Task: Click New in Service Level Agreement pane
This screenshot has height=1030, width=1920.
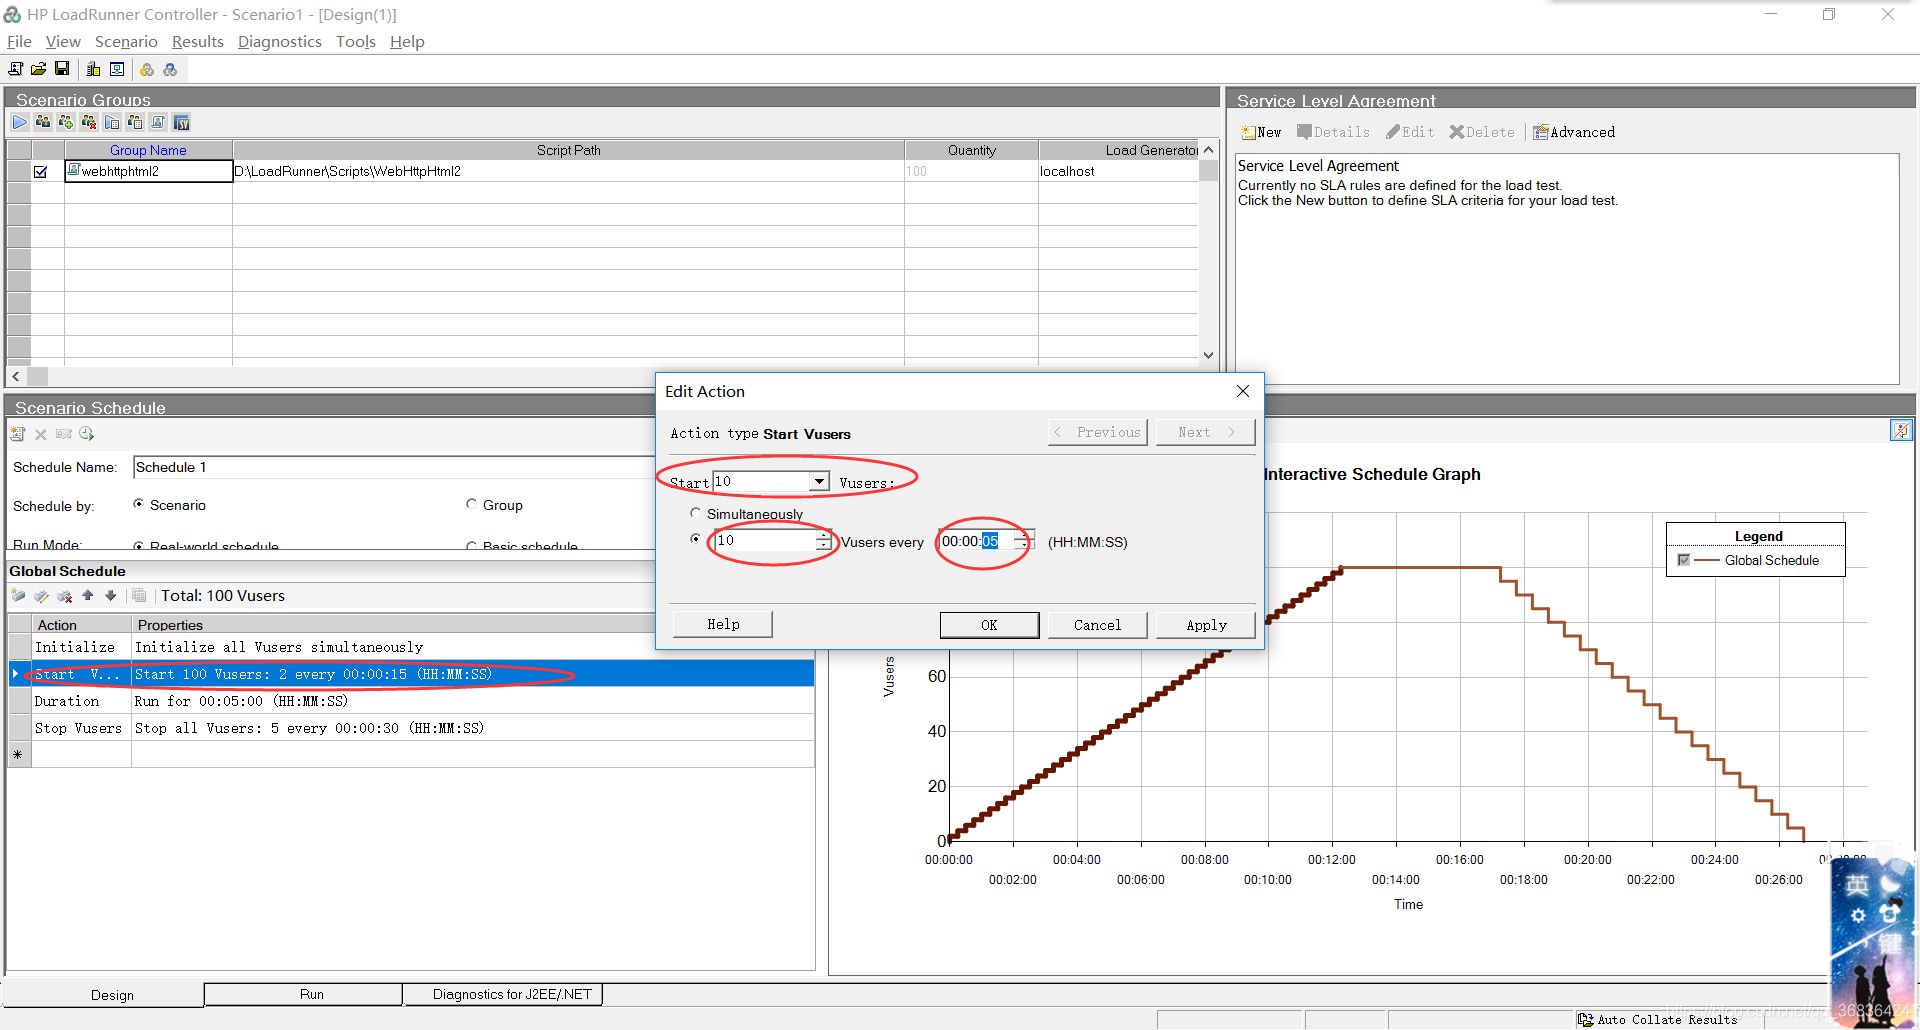Action: tap(1260, 132)
